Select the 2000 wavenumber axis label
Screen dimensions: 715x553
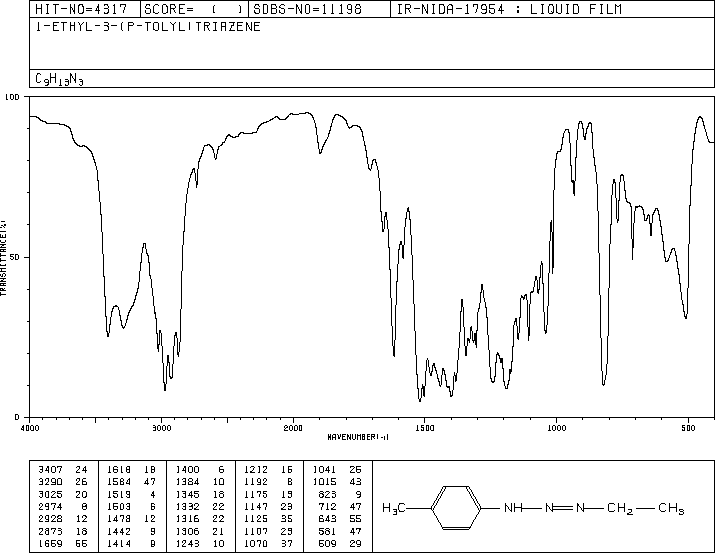click(293, 428)
